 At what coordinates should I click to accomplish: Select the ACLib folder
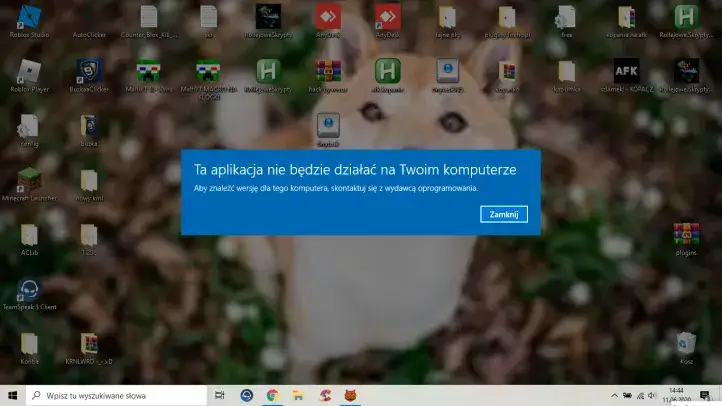click(29, 239)
